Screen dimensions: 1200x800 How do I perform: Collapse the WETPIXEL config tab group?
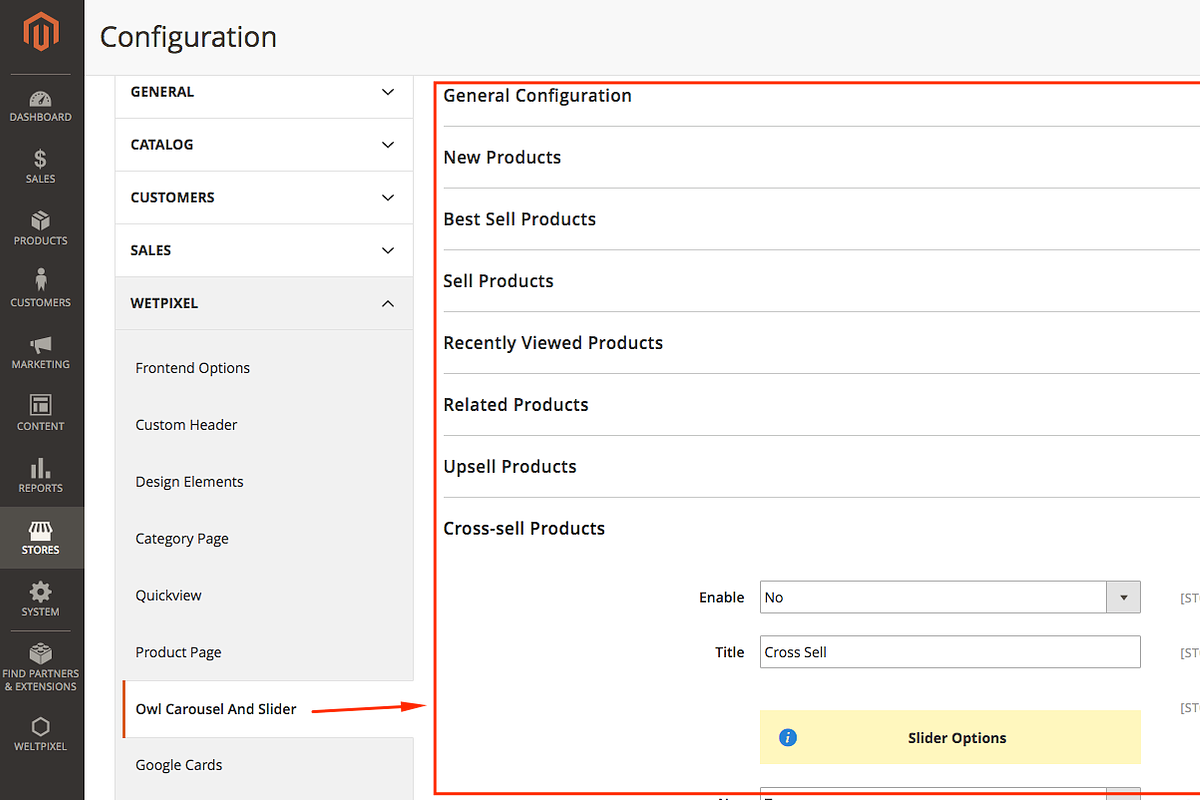(x=264, y=304)
